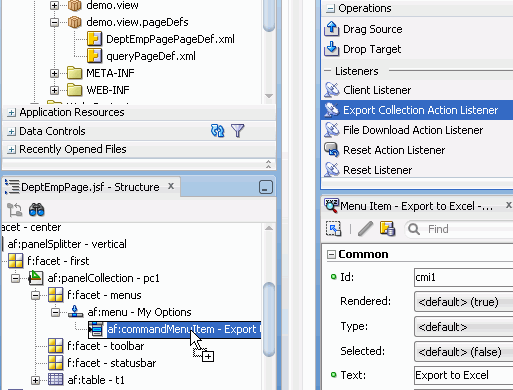
Task: Click the af:menu My Options icon
Action: coord(75,312)
